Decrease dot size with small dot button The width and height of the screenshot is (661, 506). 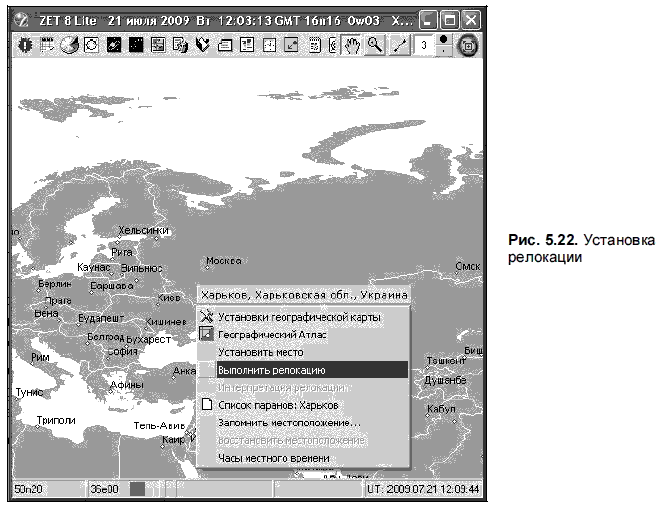point(443,51)
